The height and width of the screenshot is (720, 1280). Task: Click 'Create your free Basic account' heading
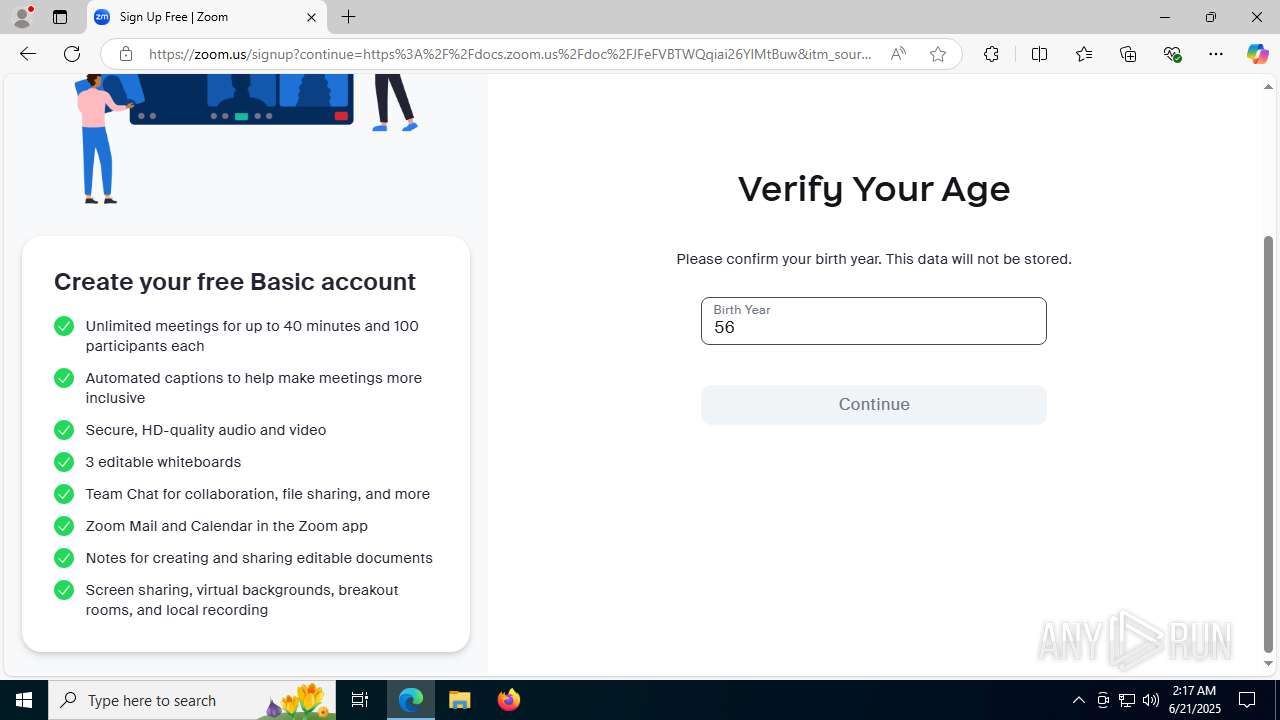(235, 282)
